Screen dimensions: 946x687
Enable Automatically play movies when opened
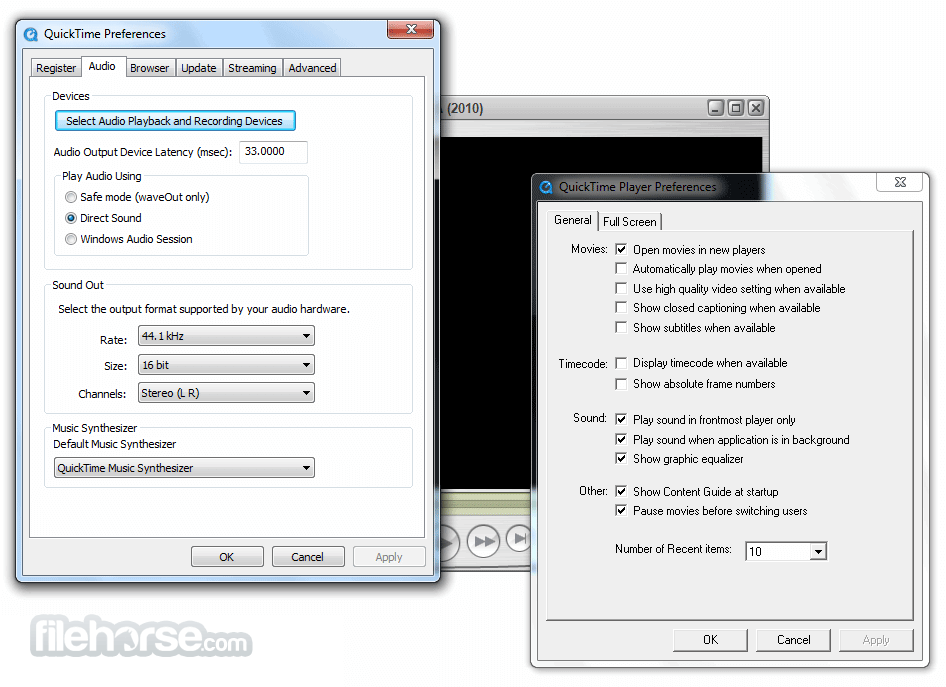(621, 268)
